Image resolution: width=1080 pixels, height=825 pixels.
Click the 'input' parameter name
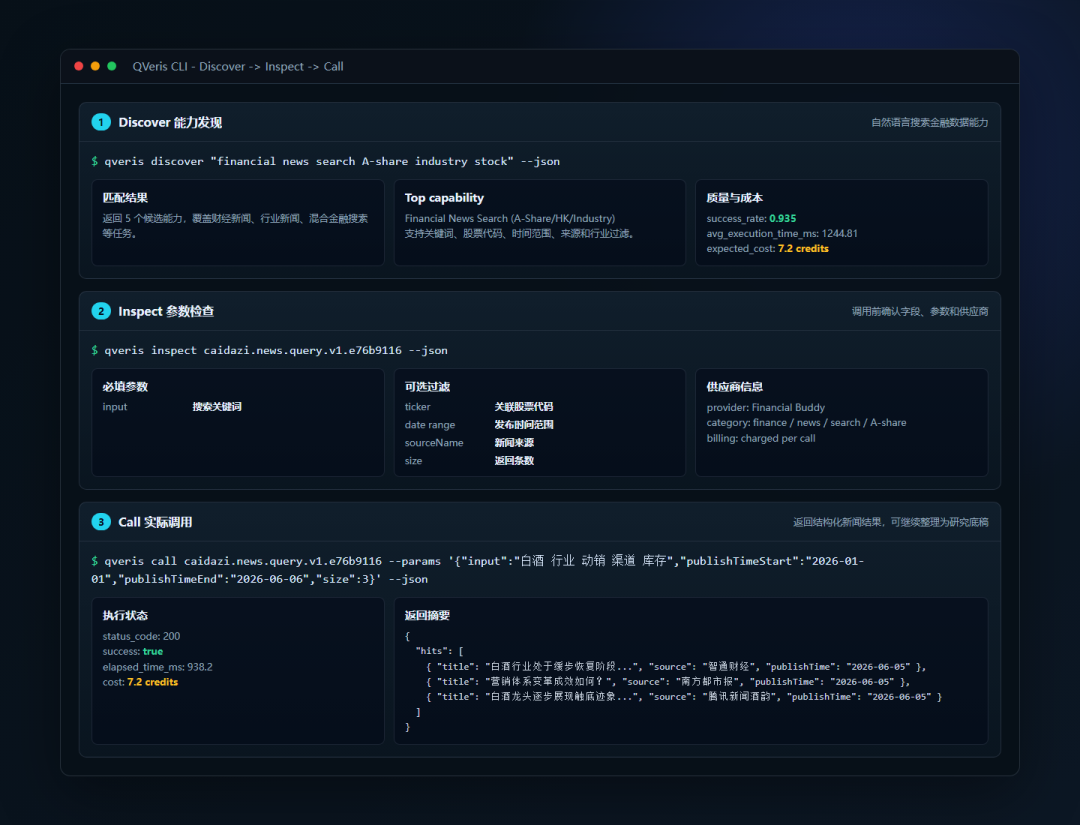[x=114, y=407]
